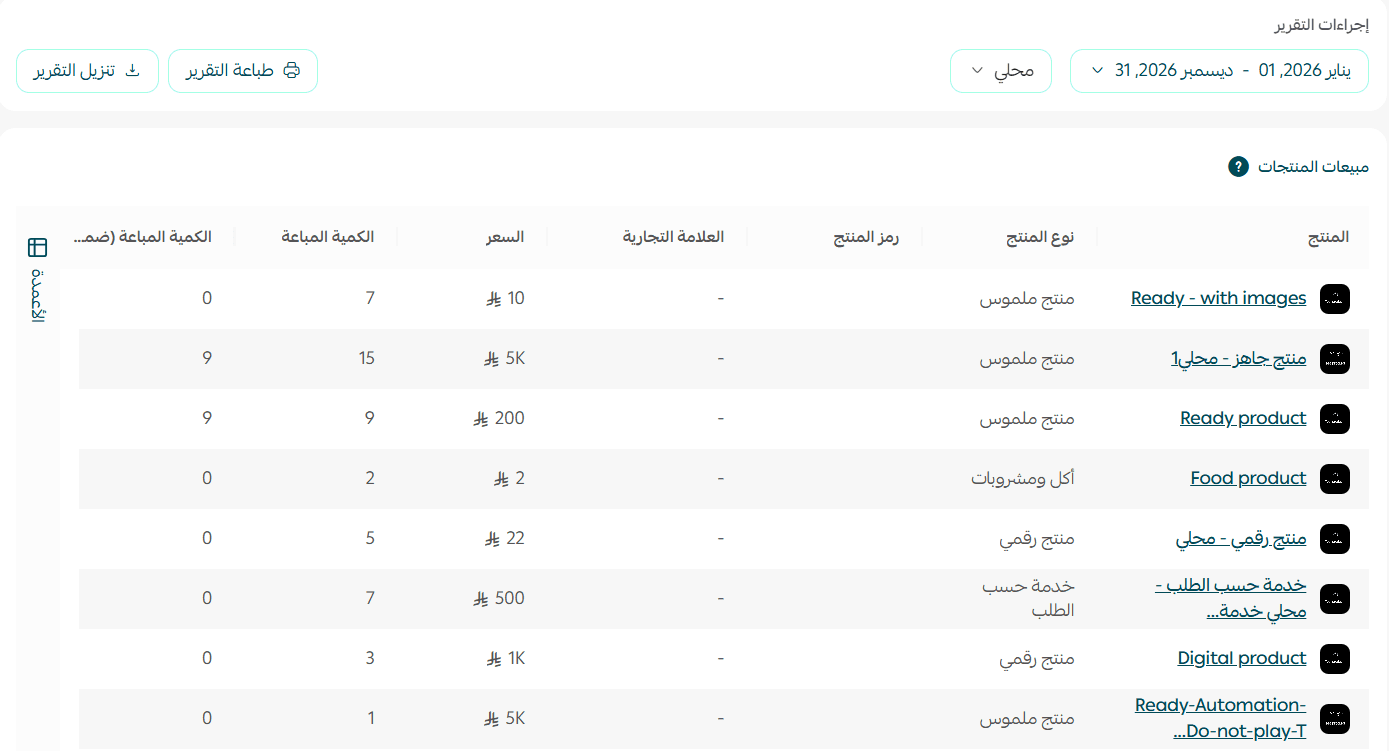Sort by نوع المنتج column header
The image size is (1389, 751).
(1040, 237)
